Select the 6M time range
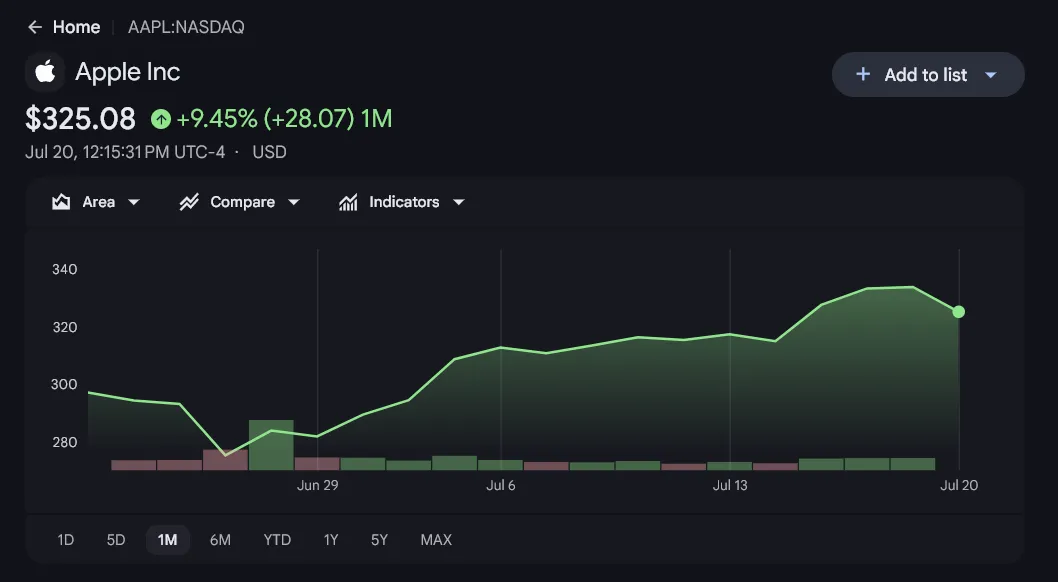 click(220, 540)
